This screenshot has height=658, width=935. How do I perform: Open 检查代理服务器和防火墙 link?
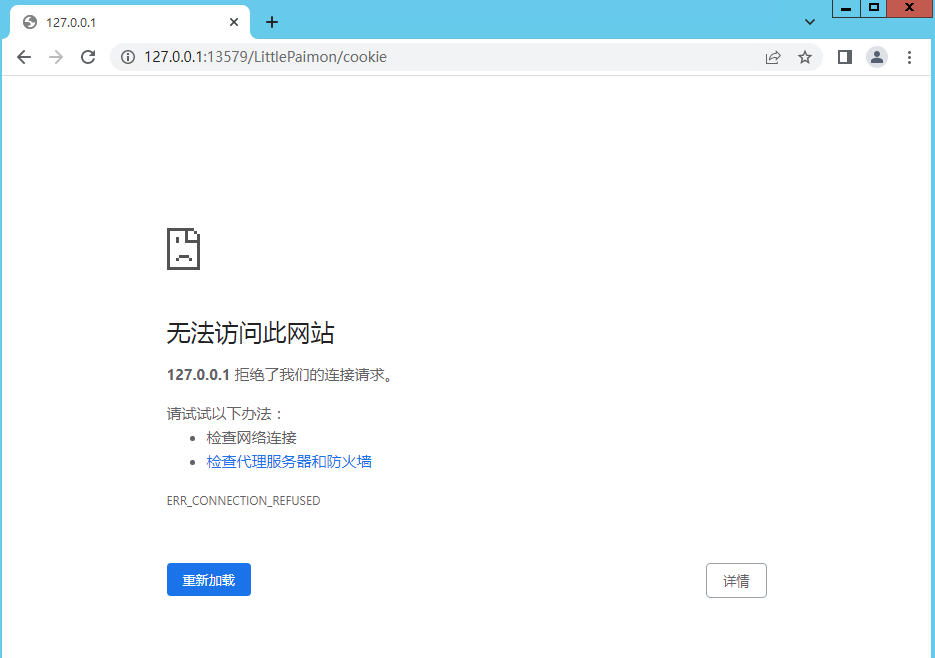pyautogui.click(x=289, y=461)
